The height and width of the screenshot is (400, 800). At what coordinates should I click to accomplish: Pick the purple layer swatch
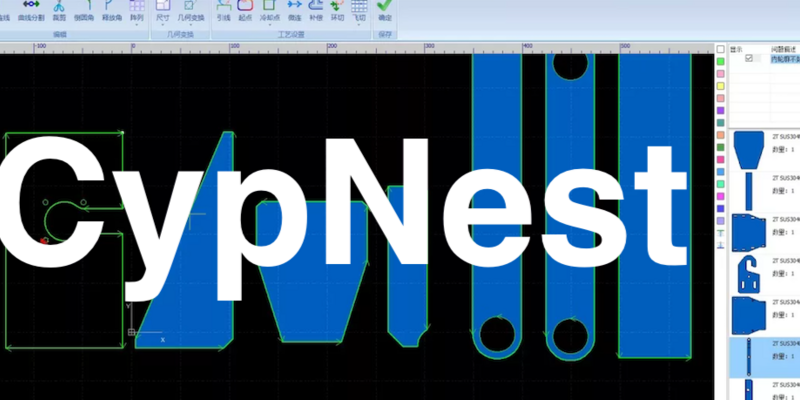point(720,111)
